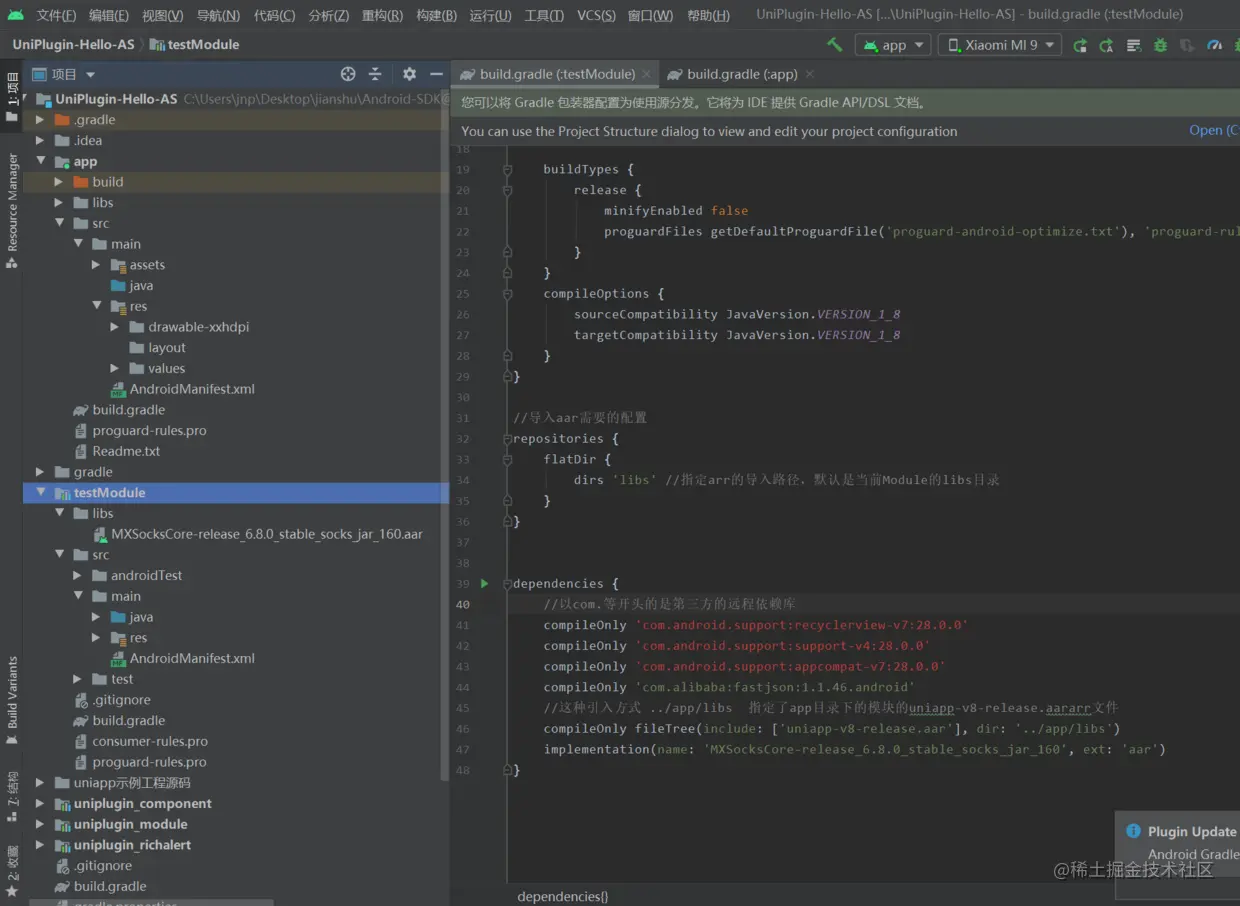This screenshot has height=906, width=1240.
Task: Click the fold marker at line 25 compileOptions
Action: point(507,293)
